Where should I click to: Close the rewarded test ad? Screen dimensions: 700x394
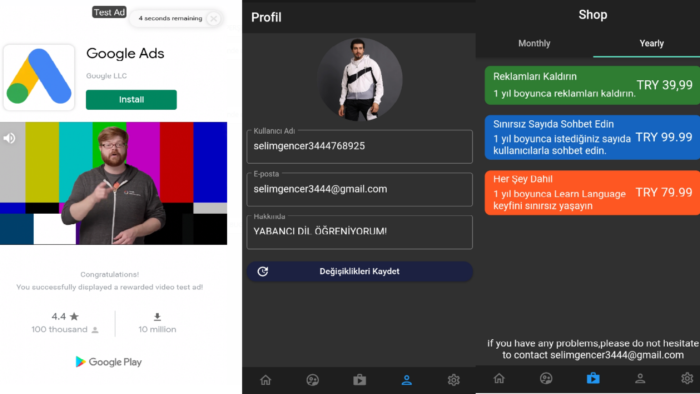coord(213,19)
